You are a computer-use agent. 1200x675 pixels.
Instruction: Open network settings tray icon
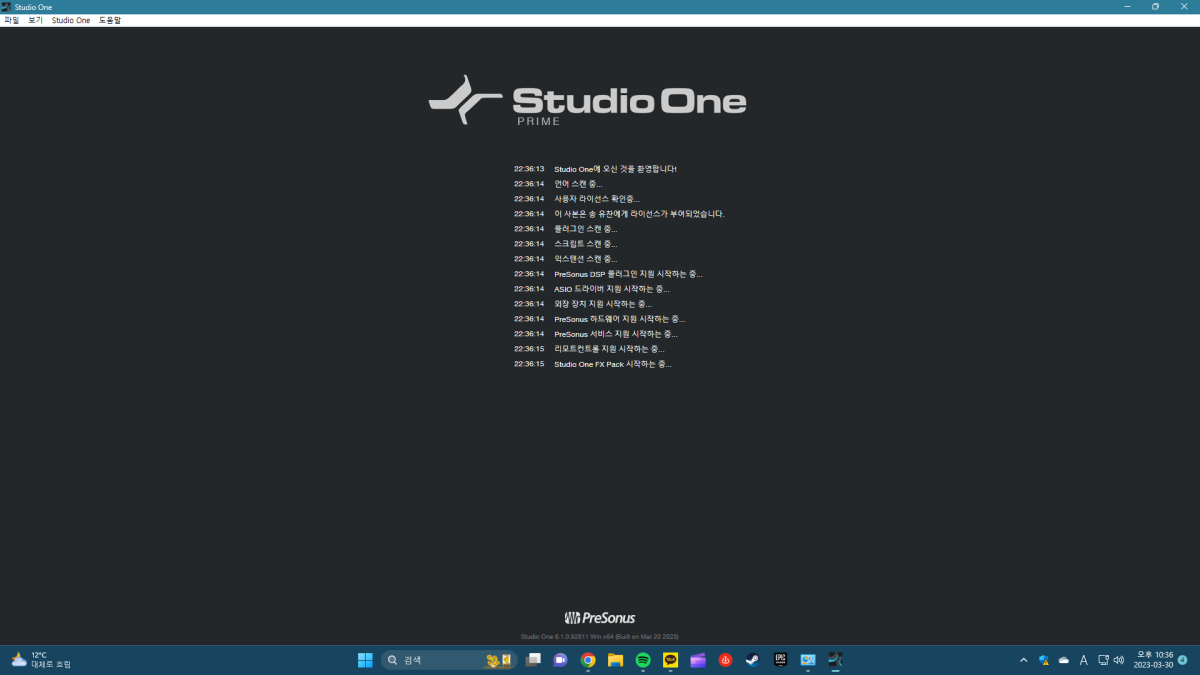point(1103,660)
